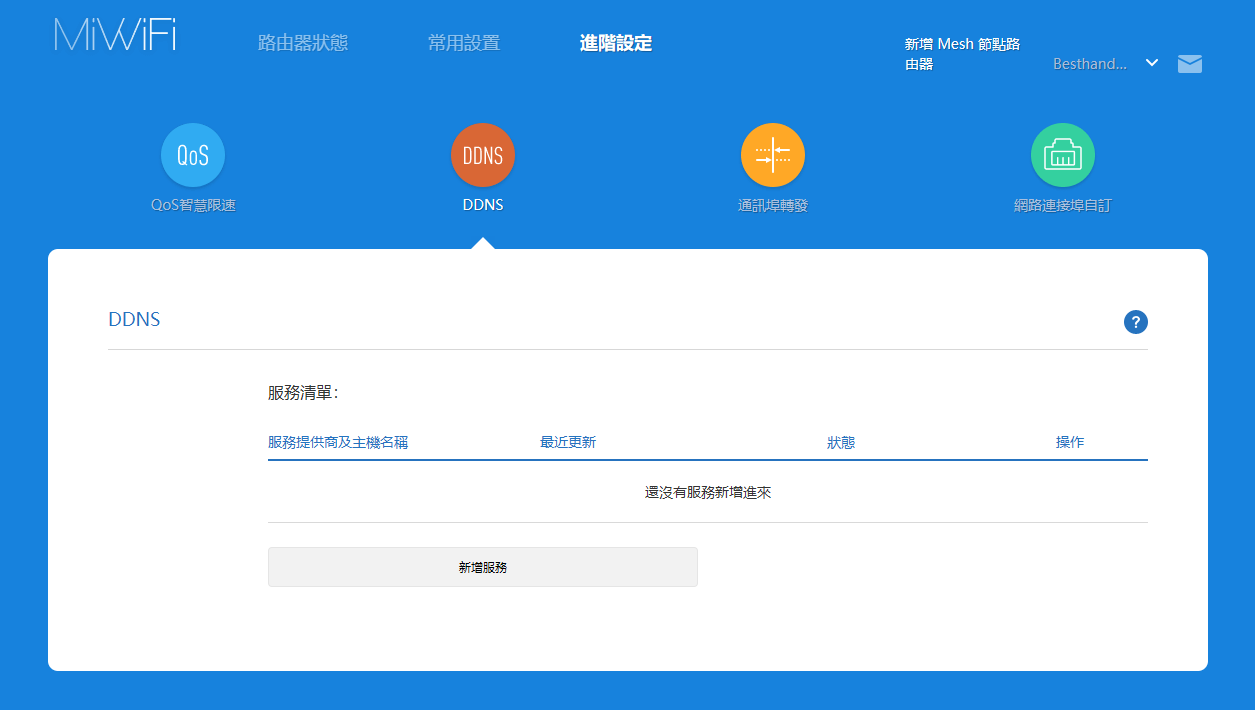
Task: Click the 新增 Mesh 節點路由器 link
Action: (x=962, y=54)
